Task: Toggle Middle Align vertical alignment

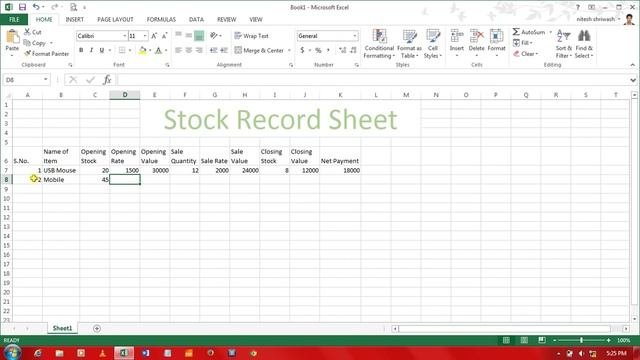Action: (x=189, y=36)
